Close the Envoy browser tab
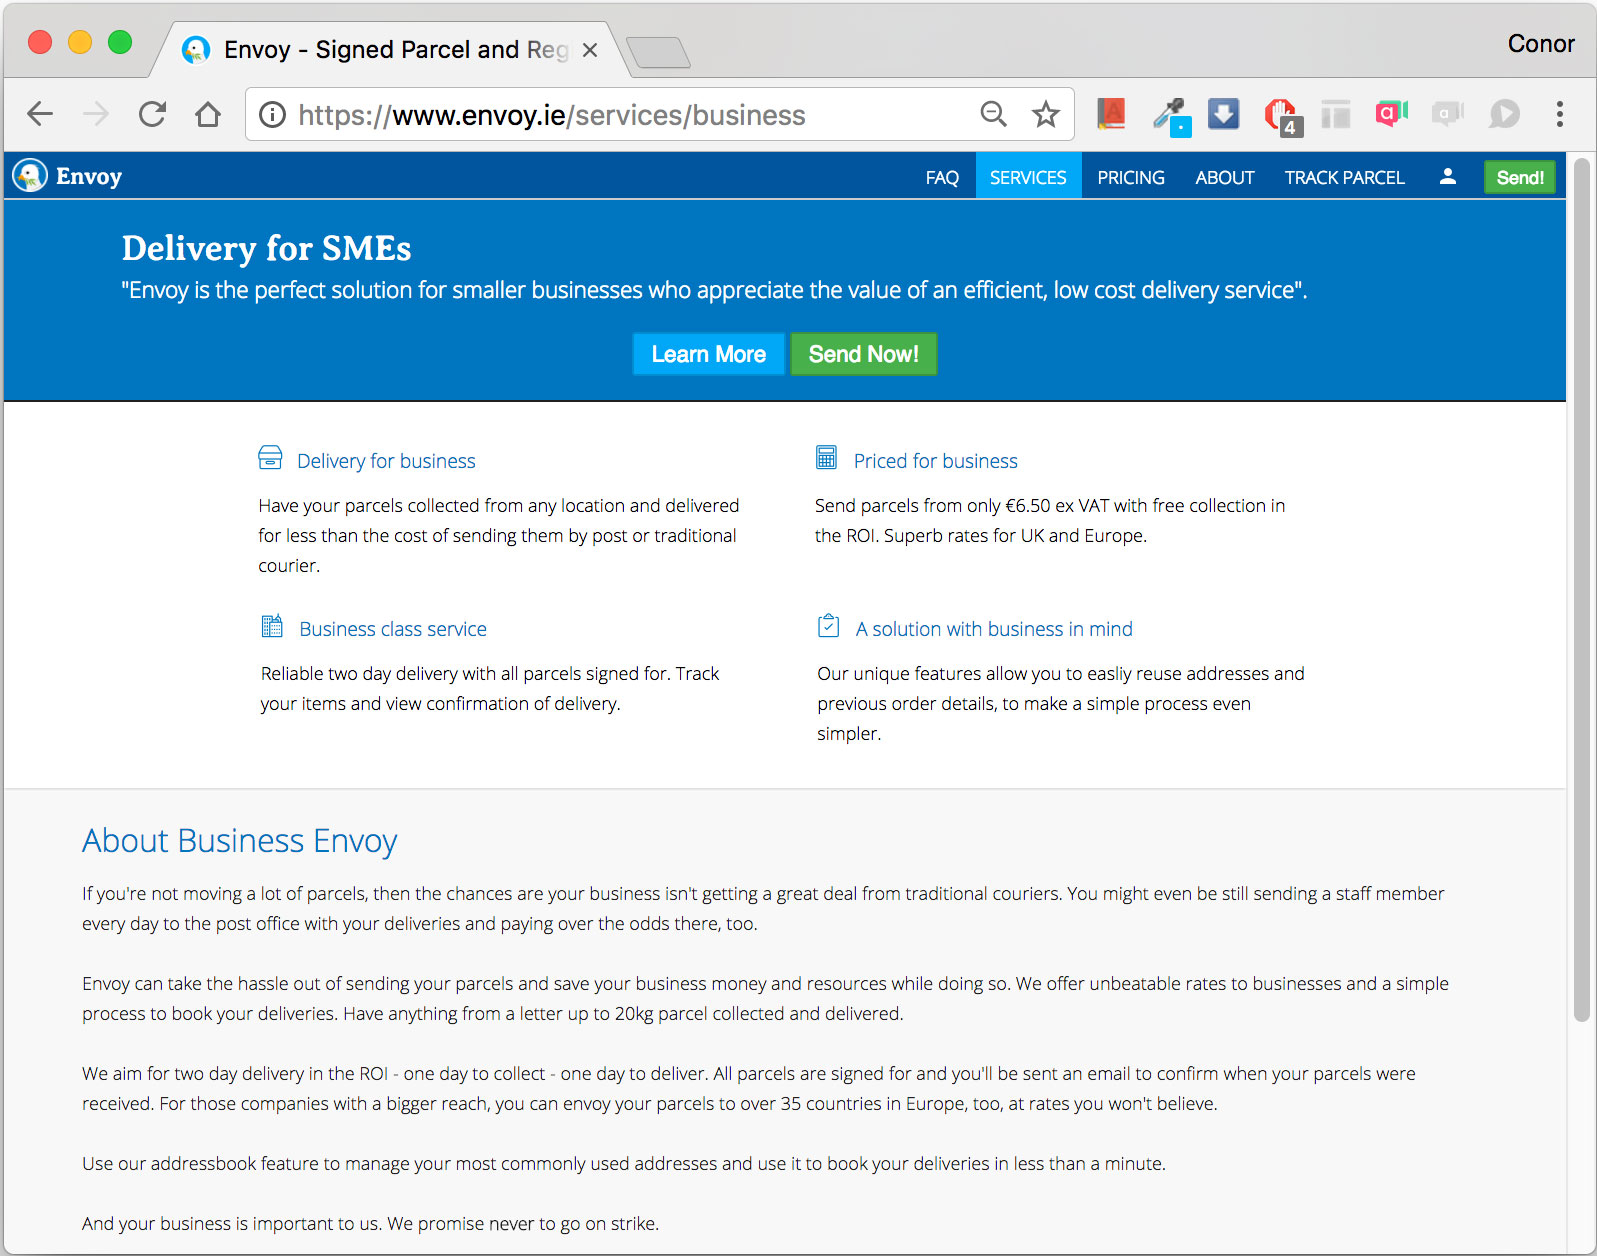Image resolution: width=1597 pixels, height=1256 pixels. tap(590, 50)
